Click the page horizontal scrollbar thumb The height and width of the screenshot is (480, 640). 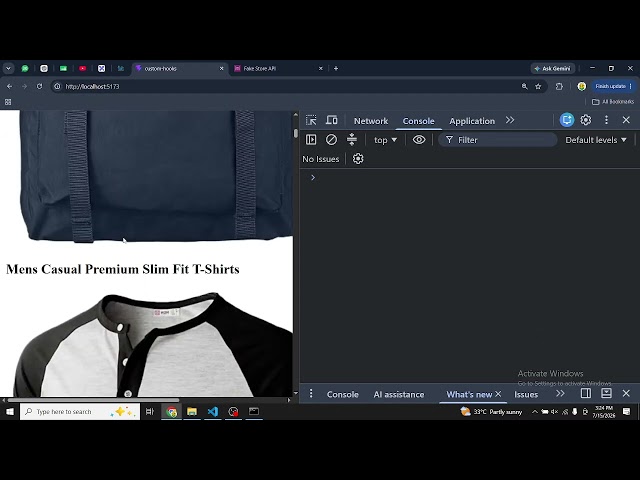pyautogui.click(x=93, y=400)
